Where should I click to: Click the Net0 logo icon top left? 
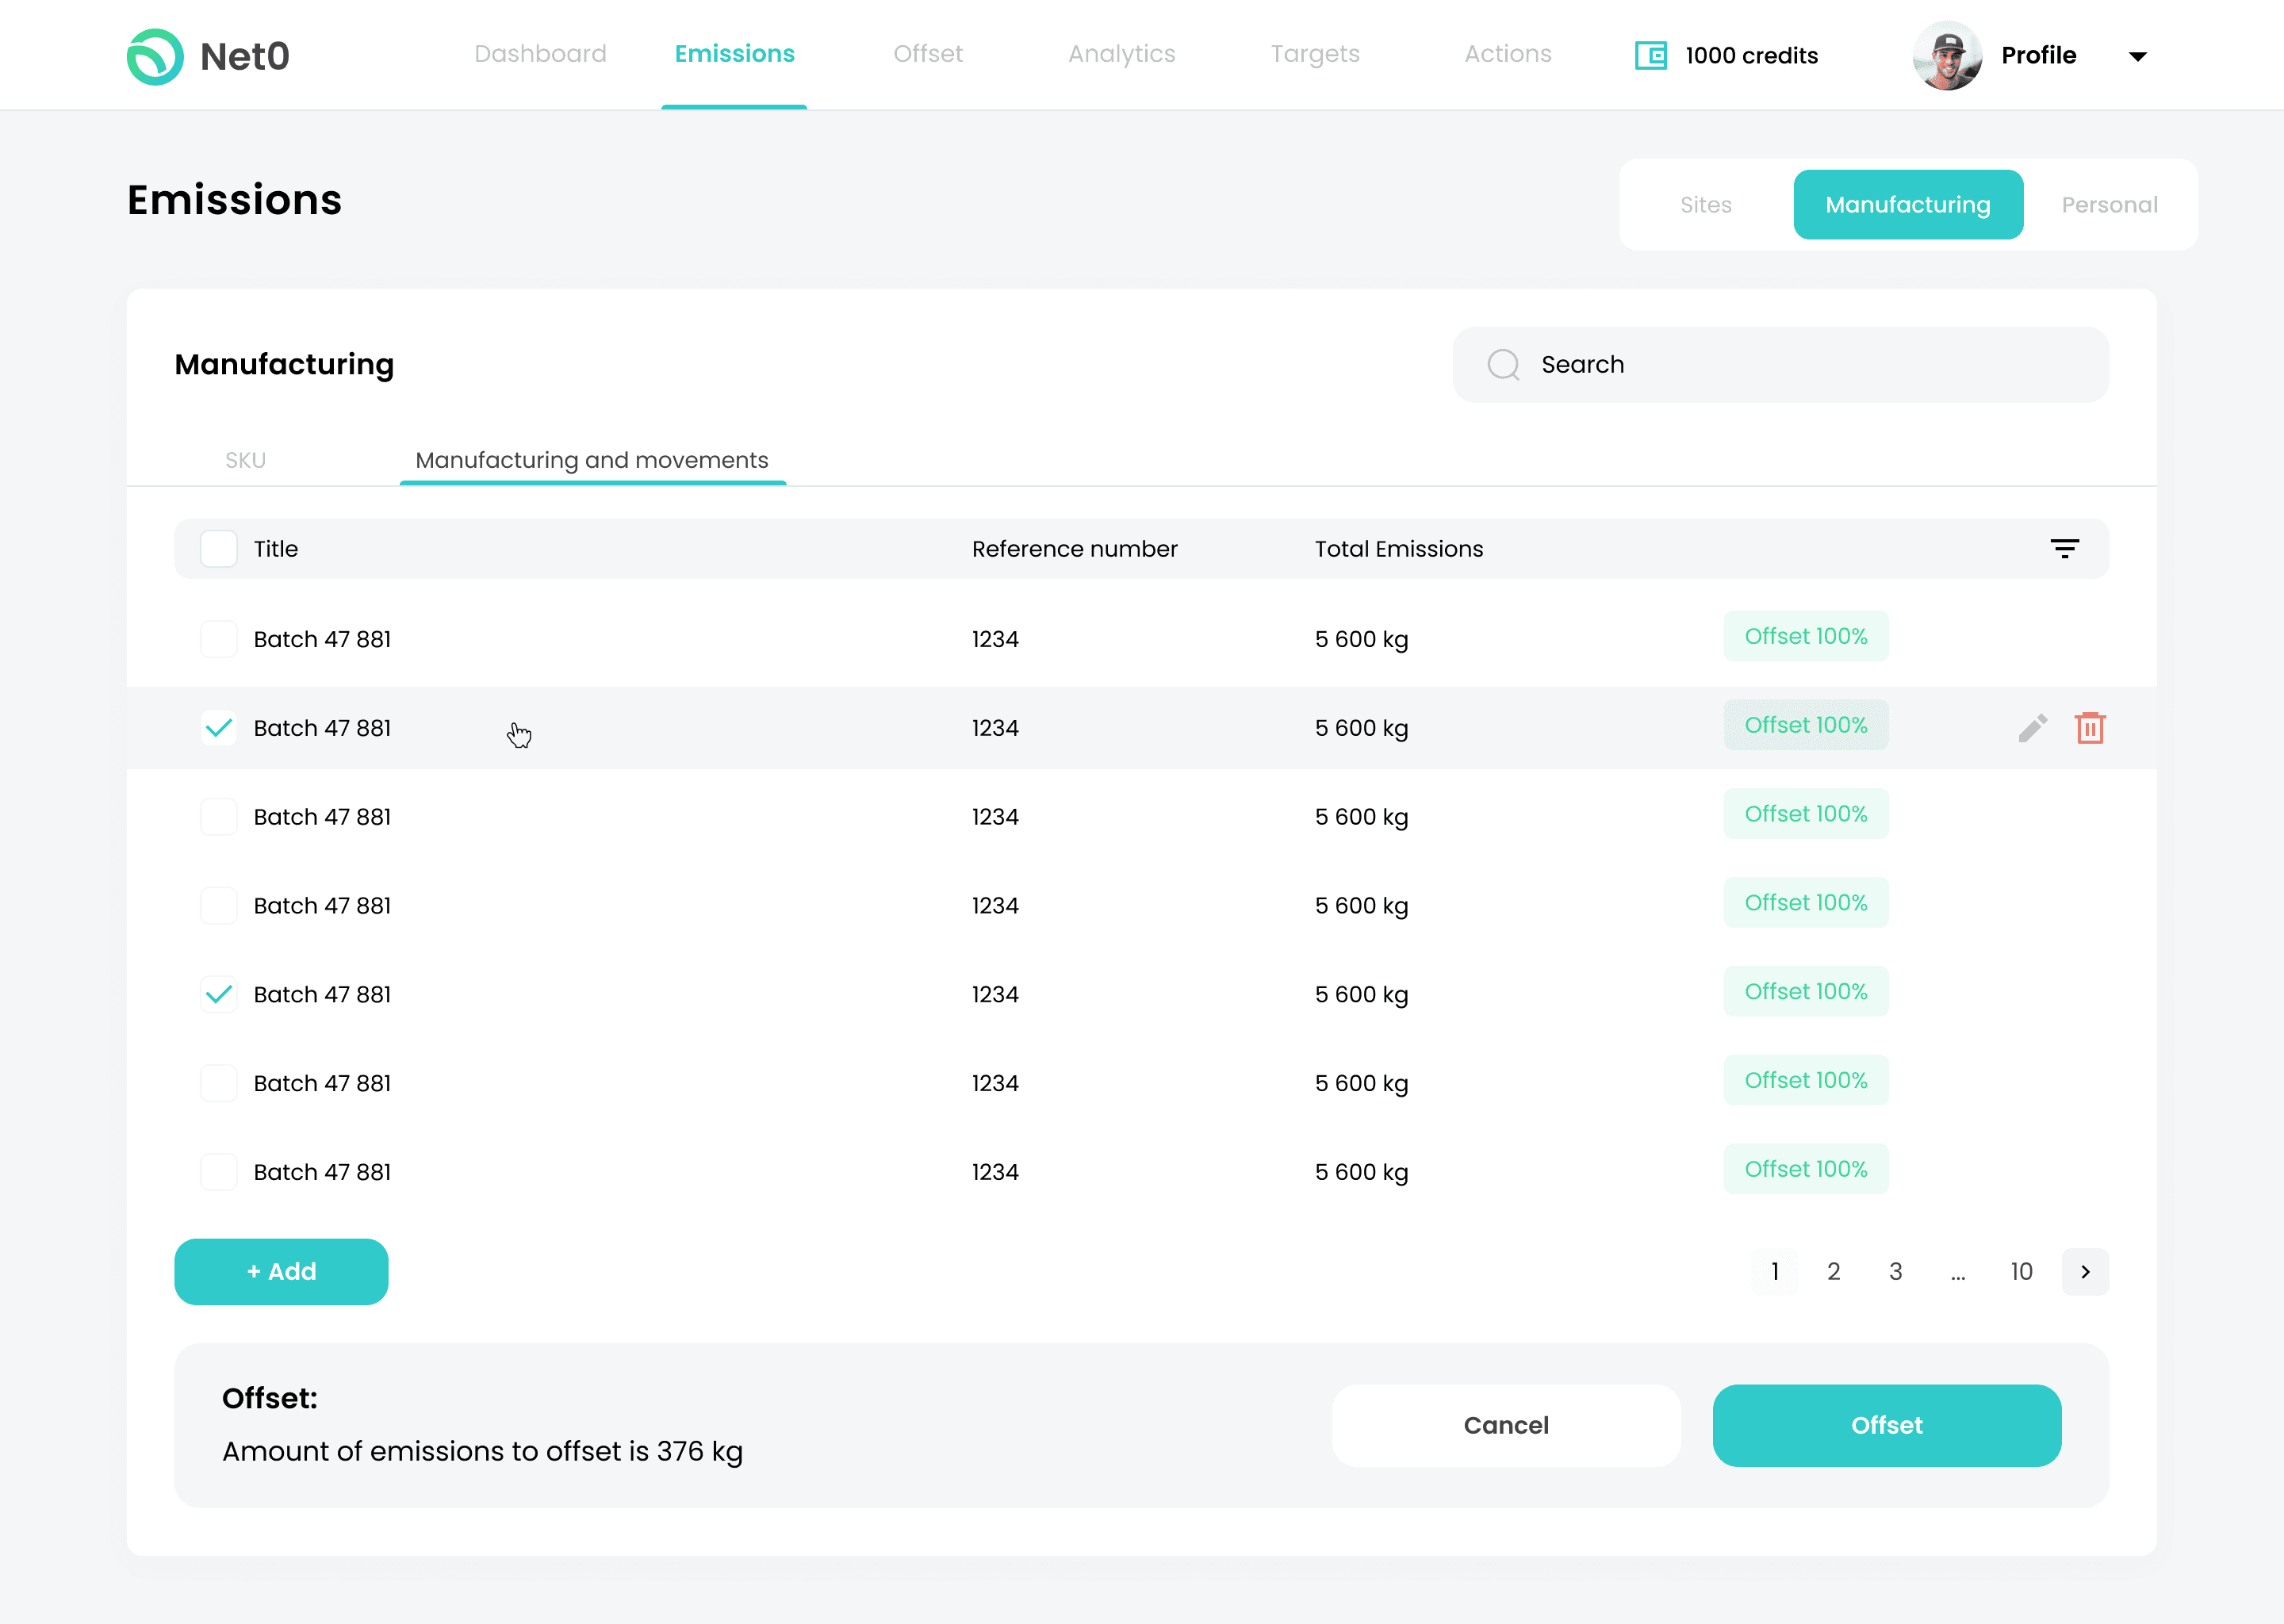pos(153,55)
